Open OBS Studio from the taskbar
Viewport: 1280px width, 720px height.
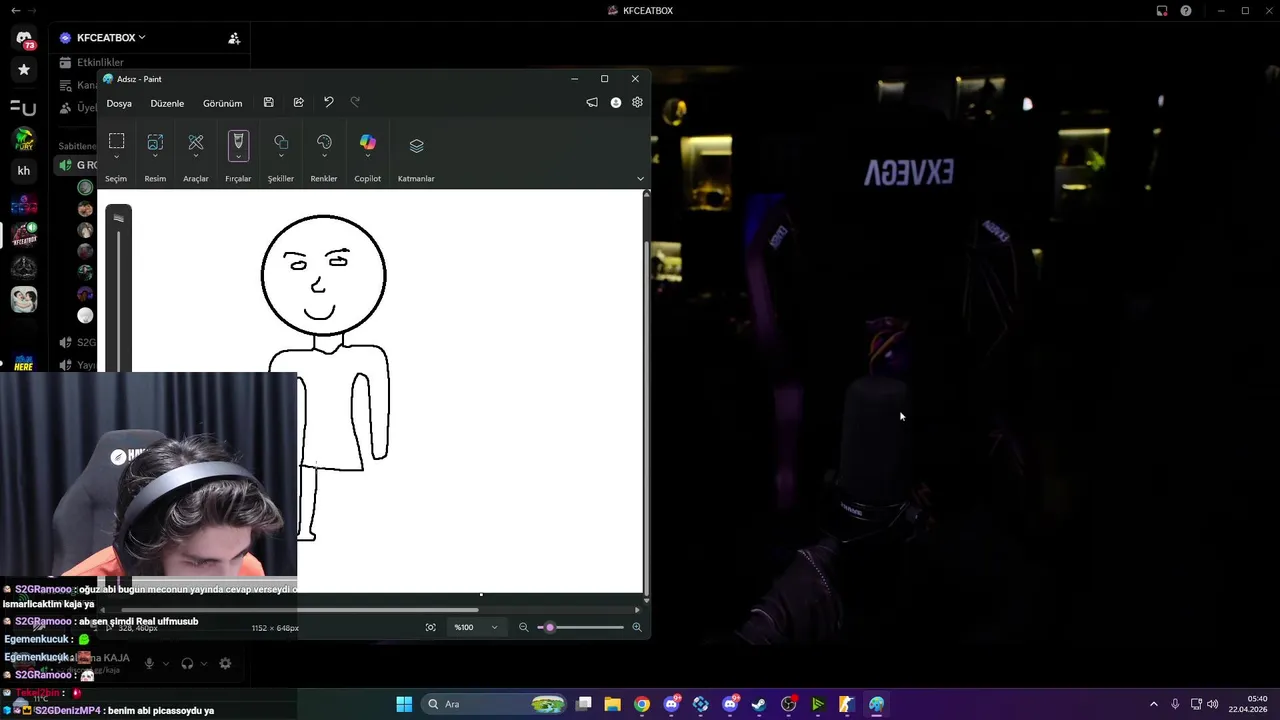click(x=789, y=704)
